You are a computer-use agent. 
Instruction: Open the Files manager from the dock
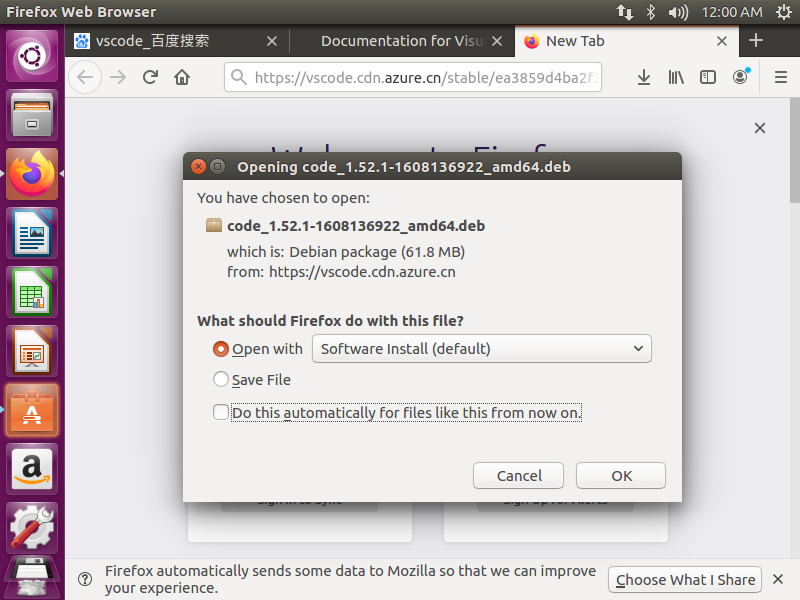32,115
